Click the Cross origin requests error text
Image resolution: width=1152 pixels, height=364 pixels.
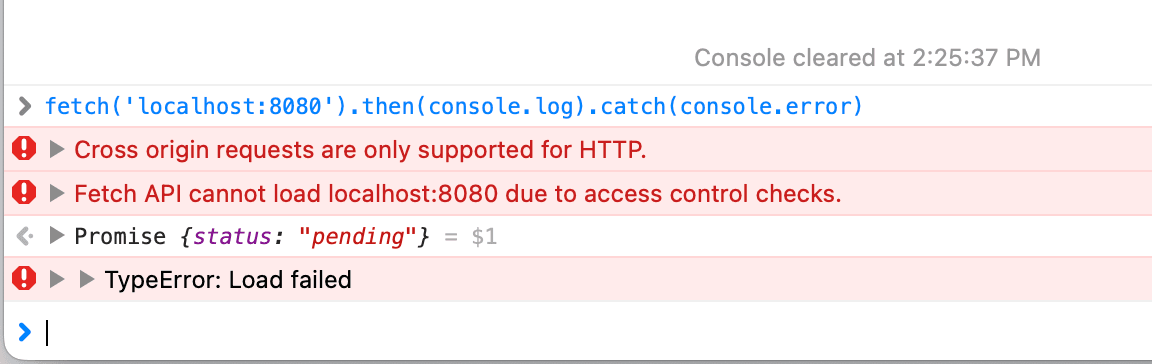360,150
